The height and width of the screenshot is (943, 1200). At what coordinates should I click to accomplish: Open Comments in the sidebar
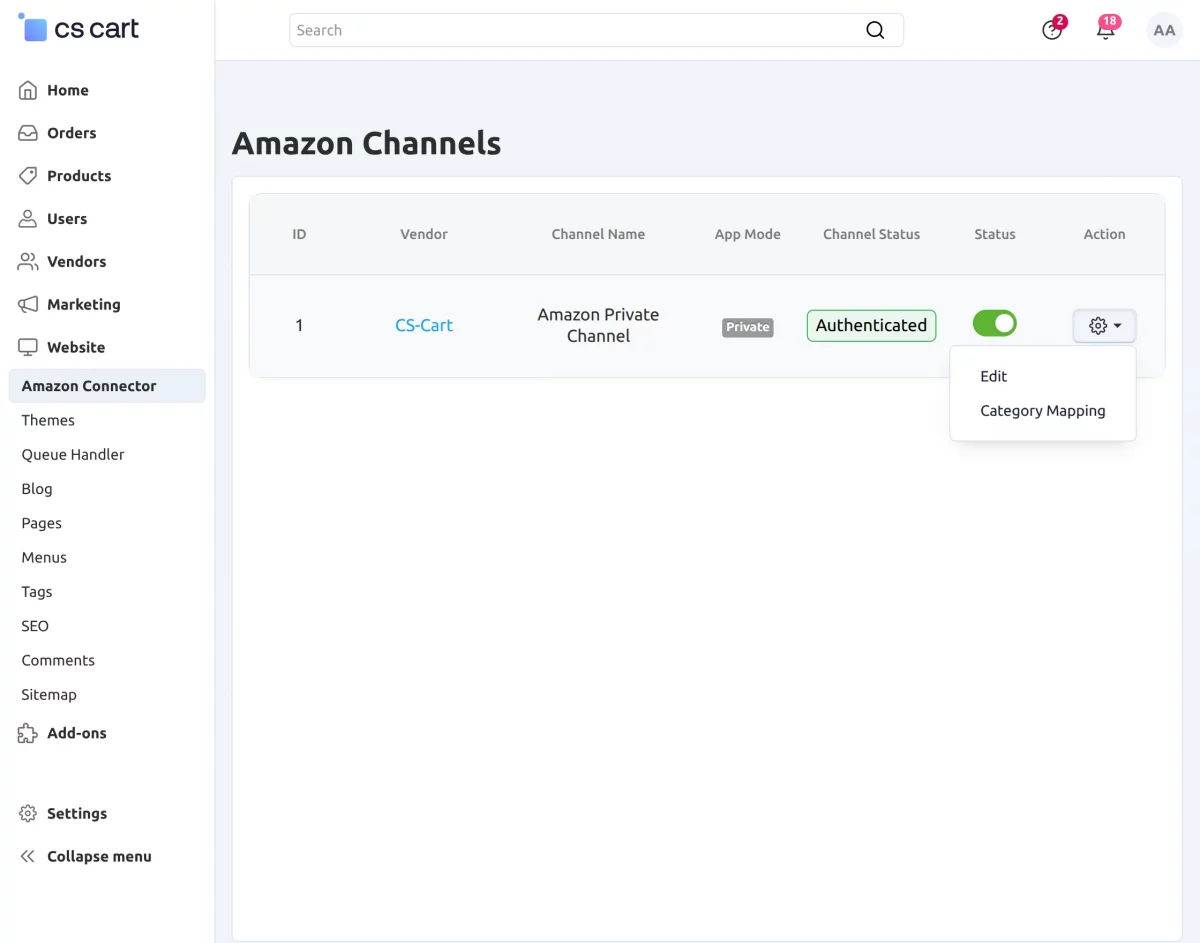pyautogui.click(x=58, y=661)
